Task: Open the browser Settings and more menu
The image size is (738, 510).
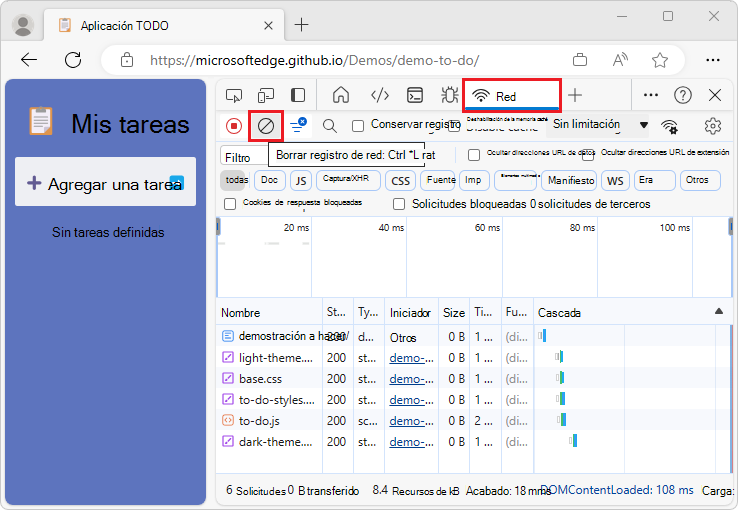Action: point(713,60)
